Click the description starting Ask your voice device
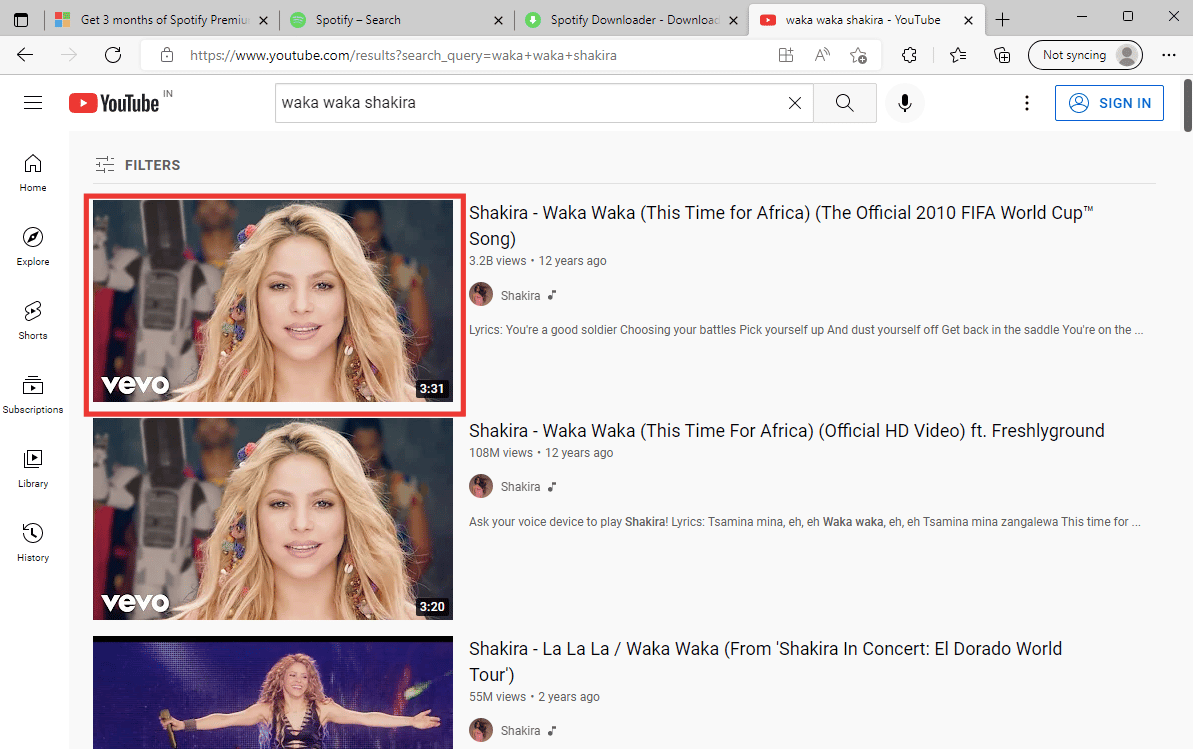 point(804,522)
